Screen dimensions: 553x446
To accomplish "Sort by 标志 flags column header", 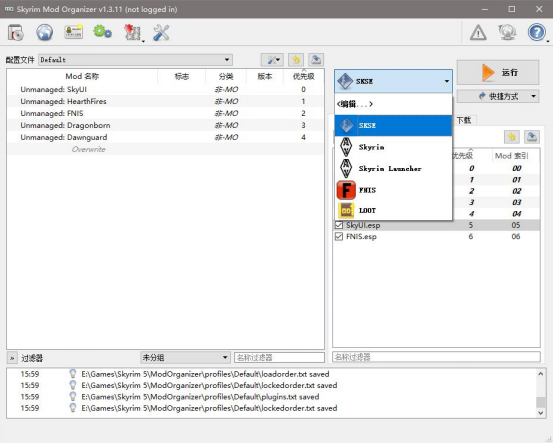I will pos(182,76).
